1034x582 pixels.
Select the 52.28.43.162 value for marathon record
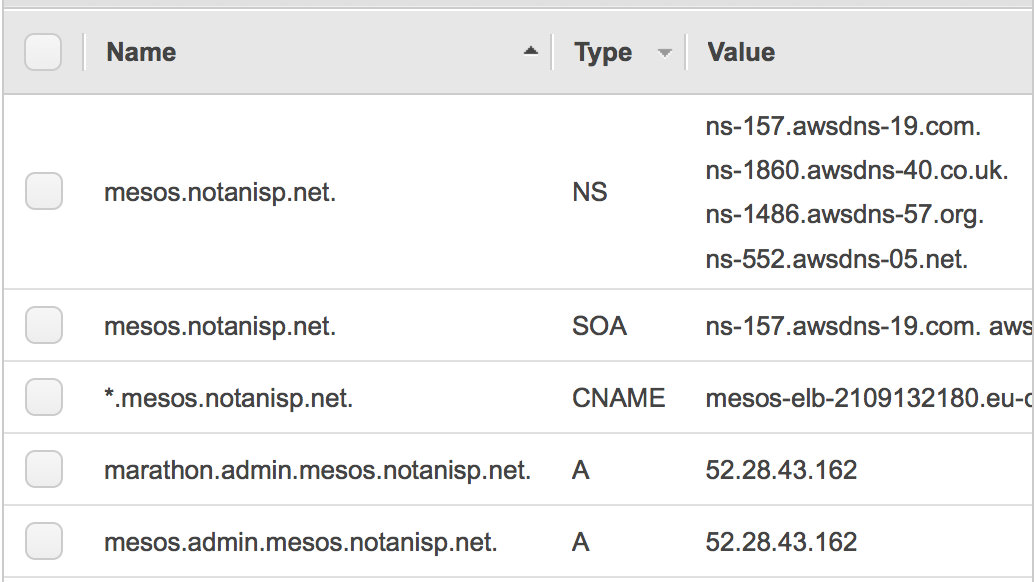click(x=781, y=470)
